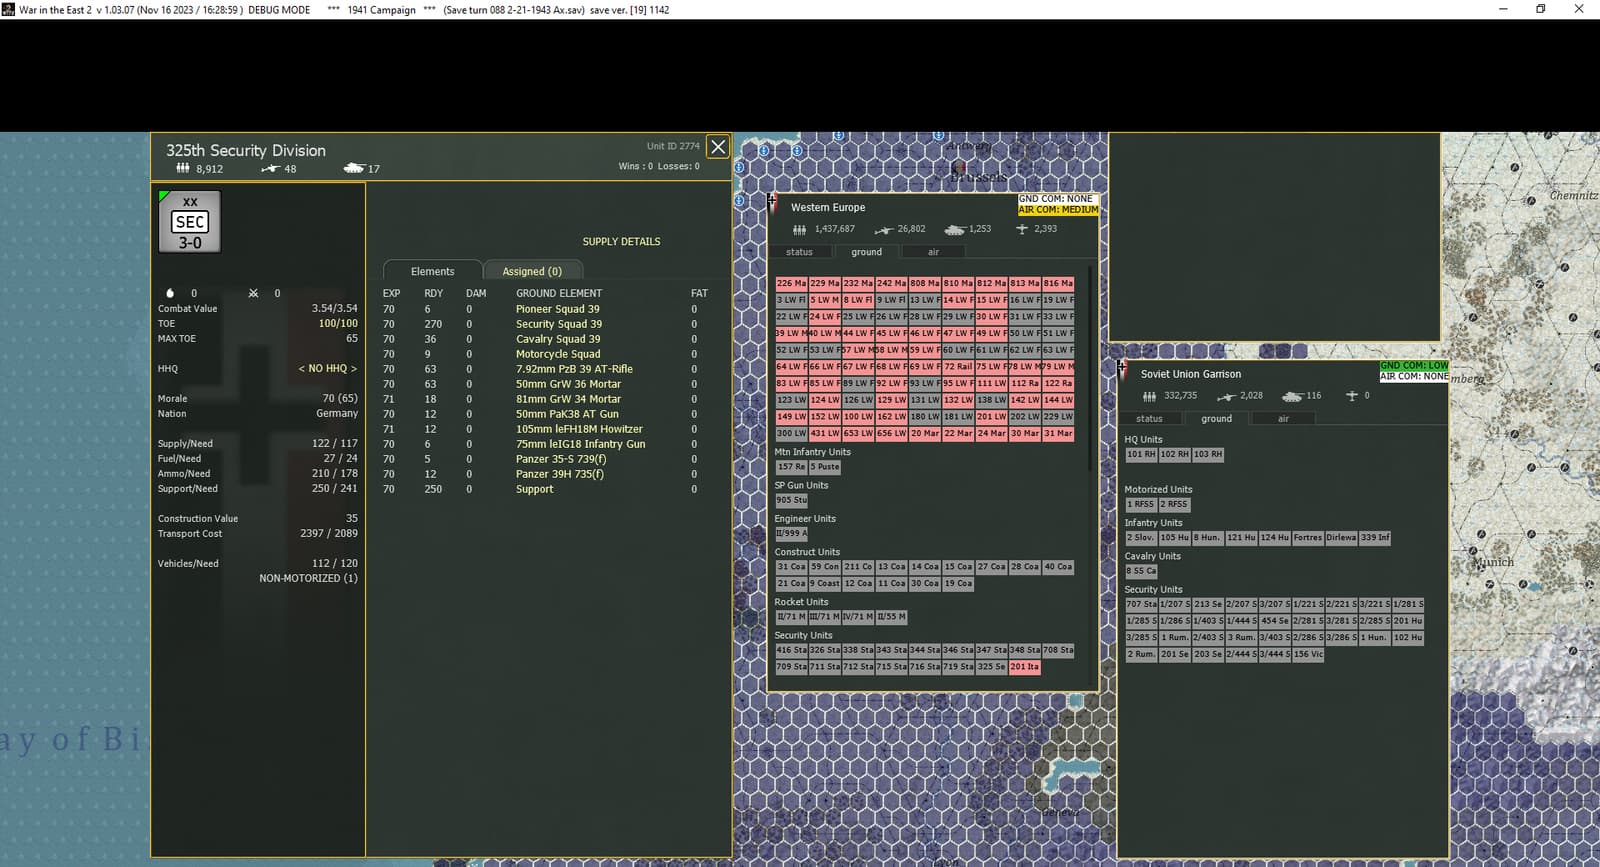
Task: Open Soviet Union Garrison status tab
Action: pyautogui.click(x=1149, y=419)
